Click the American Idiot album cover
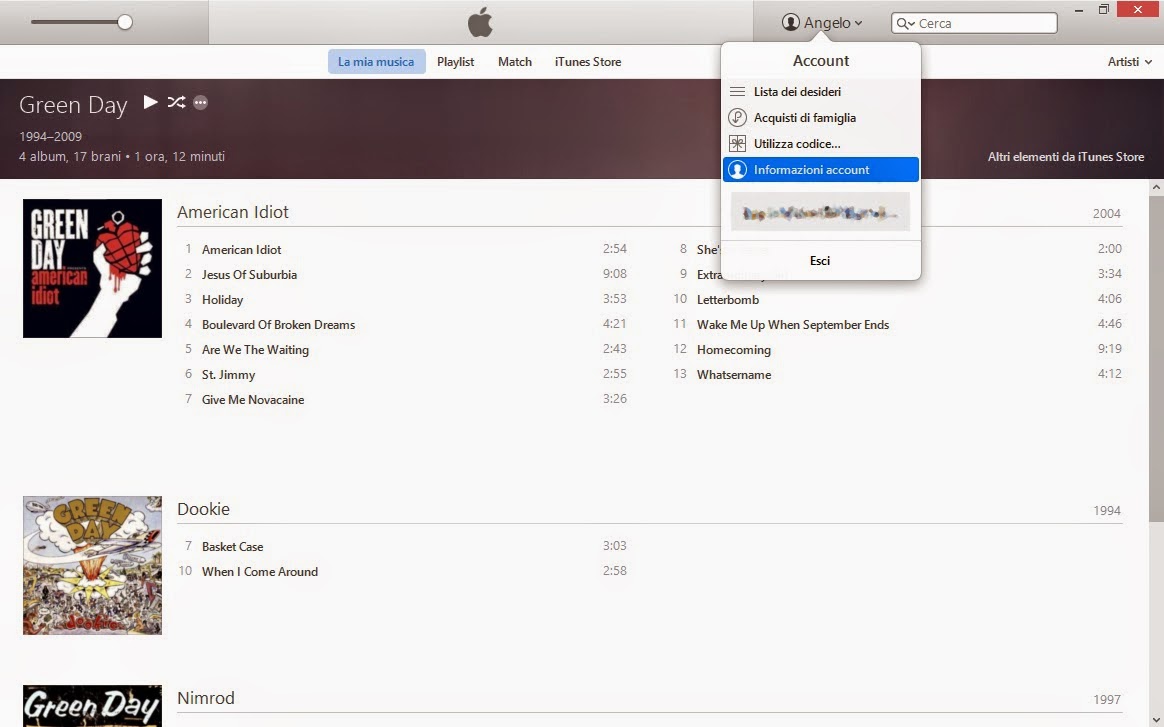Image resolution: width=1164 pixels, height=727 pixels. click(92, 268)
